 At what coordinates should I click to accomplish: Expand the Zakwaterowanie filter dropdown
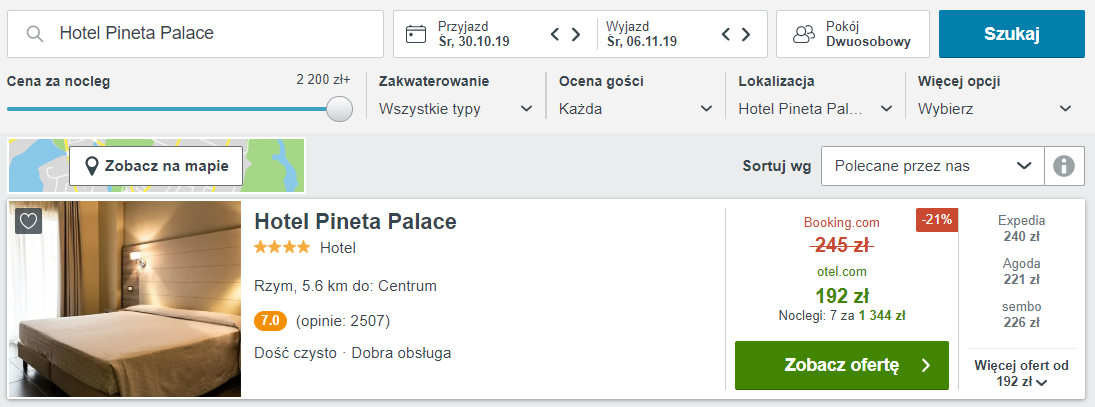click(x=455, y=109)
